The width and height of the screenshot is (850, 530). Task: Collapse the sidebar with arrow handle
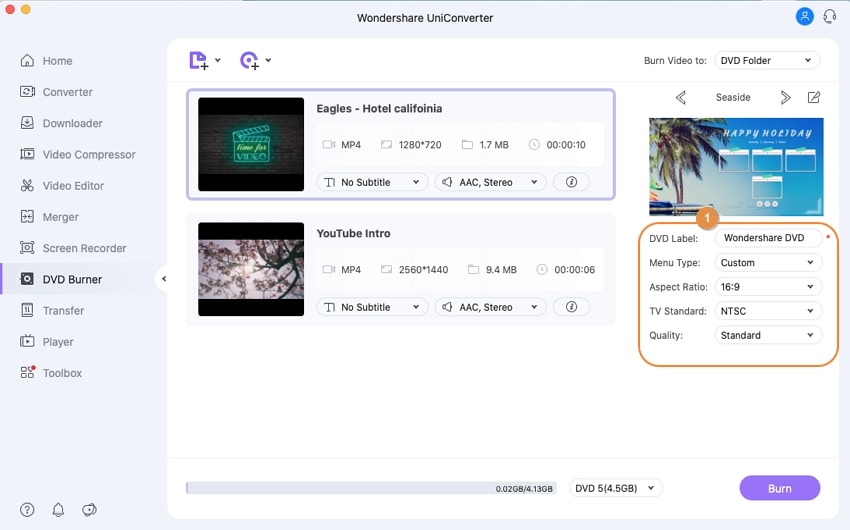click(x=164, y=279)
